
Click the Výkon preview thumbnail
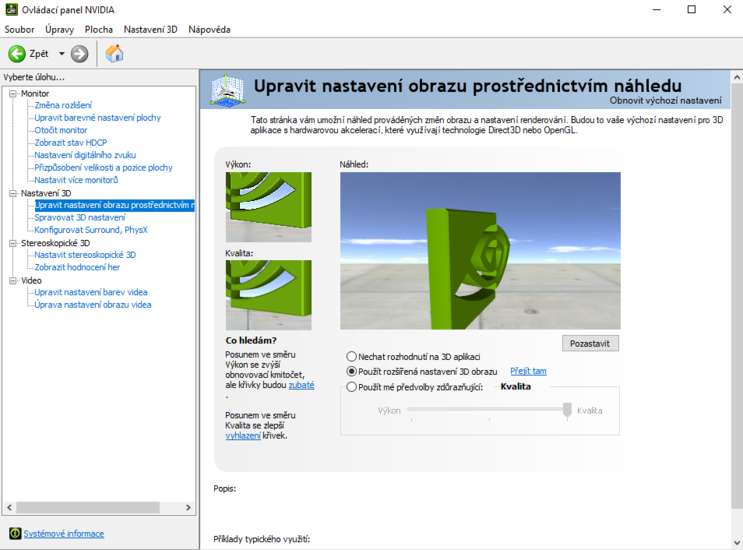point(269,207)
